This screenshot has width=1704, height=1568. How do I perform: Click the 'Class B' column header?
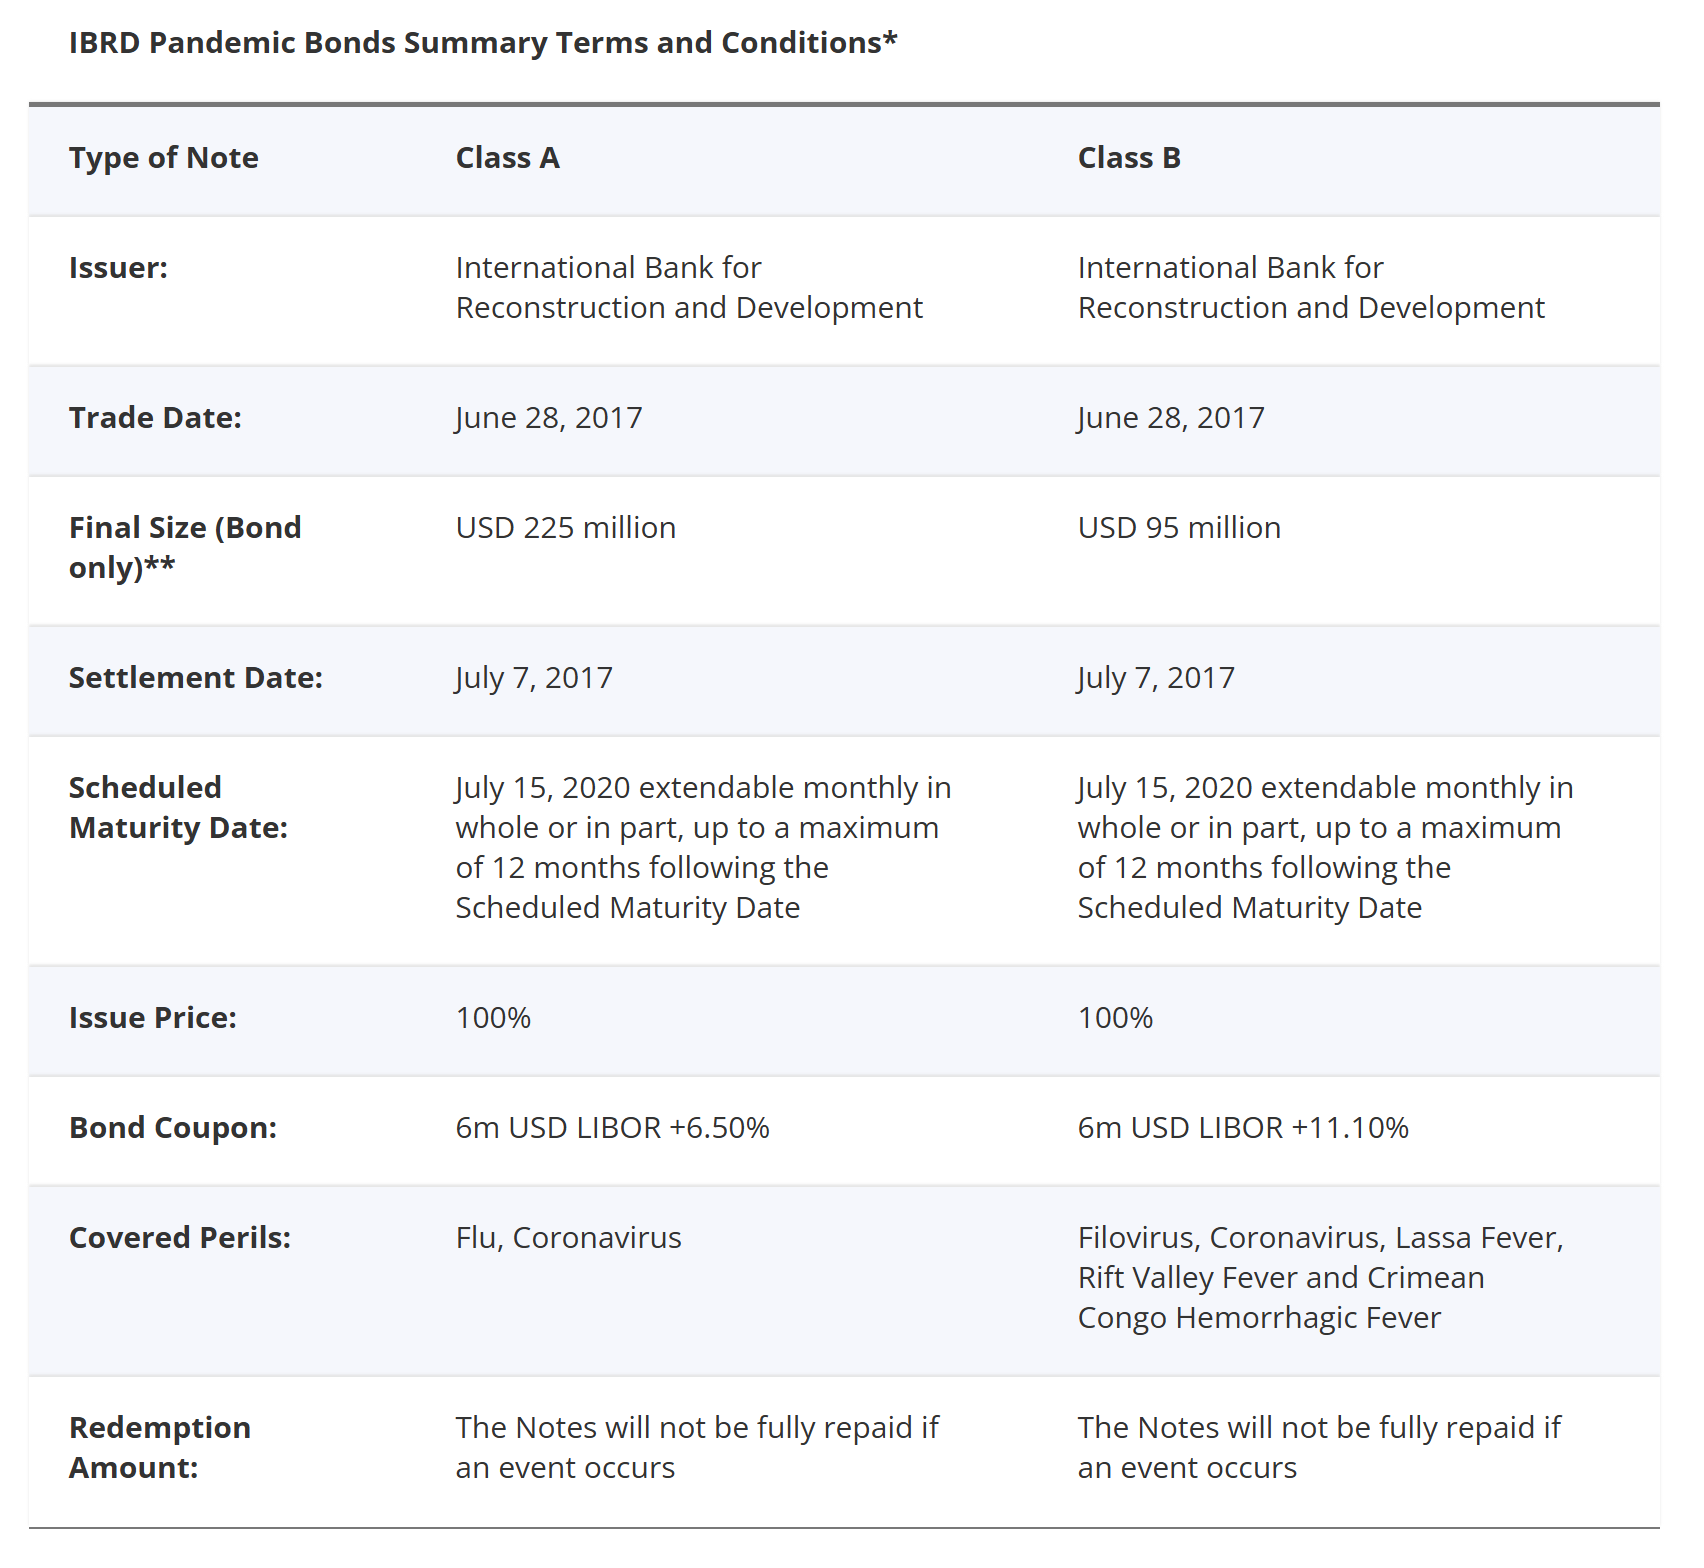pos(1129,158)
